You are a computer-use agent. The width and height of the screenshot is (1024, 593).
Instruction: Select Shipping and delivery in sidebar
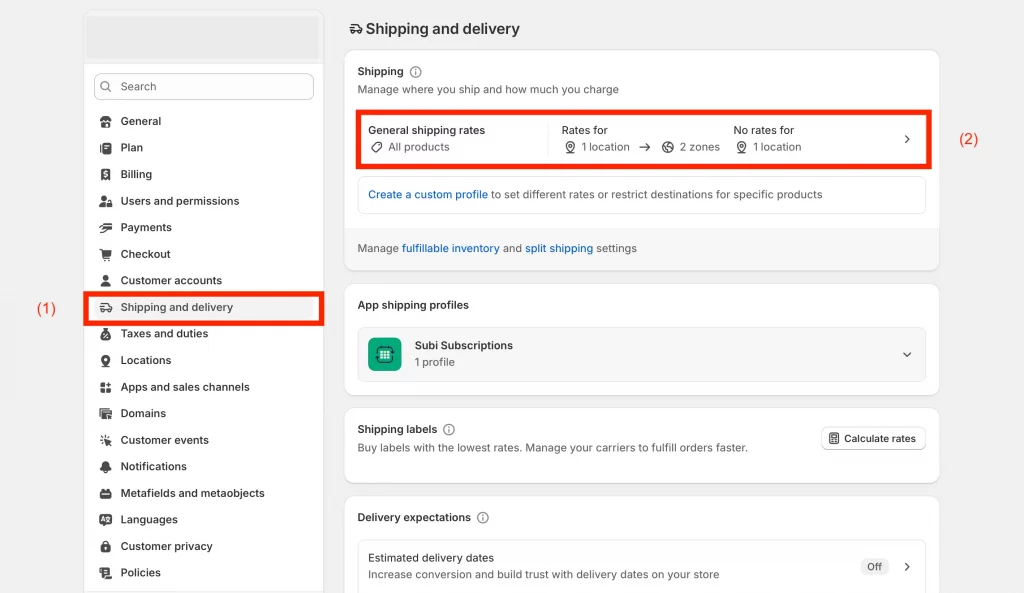coord(176,308)
